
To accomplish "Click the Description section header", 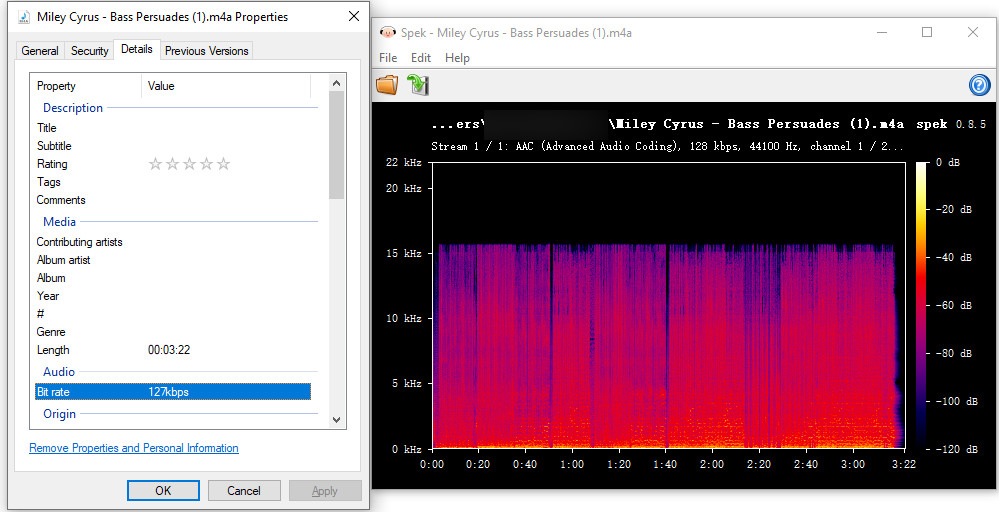I will coord(73,108).
